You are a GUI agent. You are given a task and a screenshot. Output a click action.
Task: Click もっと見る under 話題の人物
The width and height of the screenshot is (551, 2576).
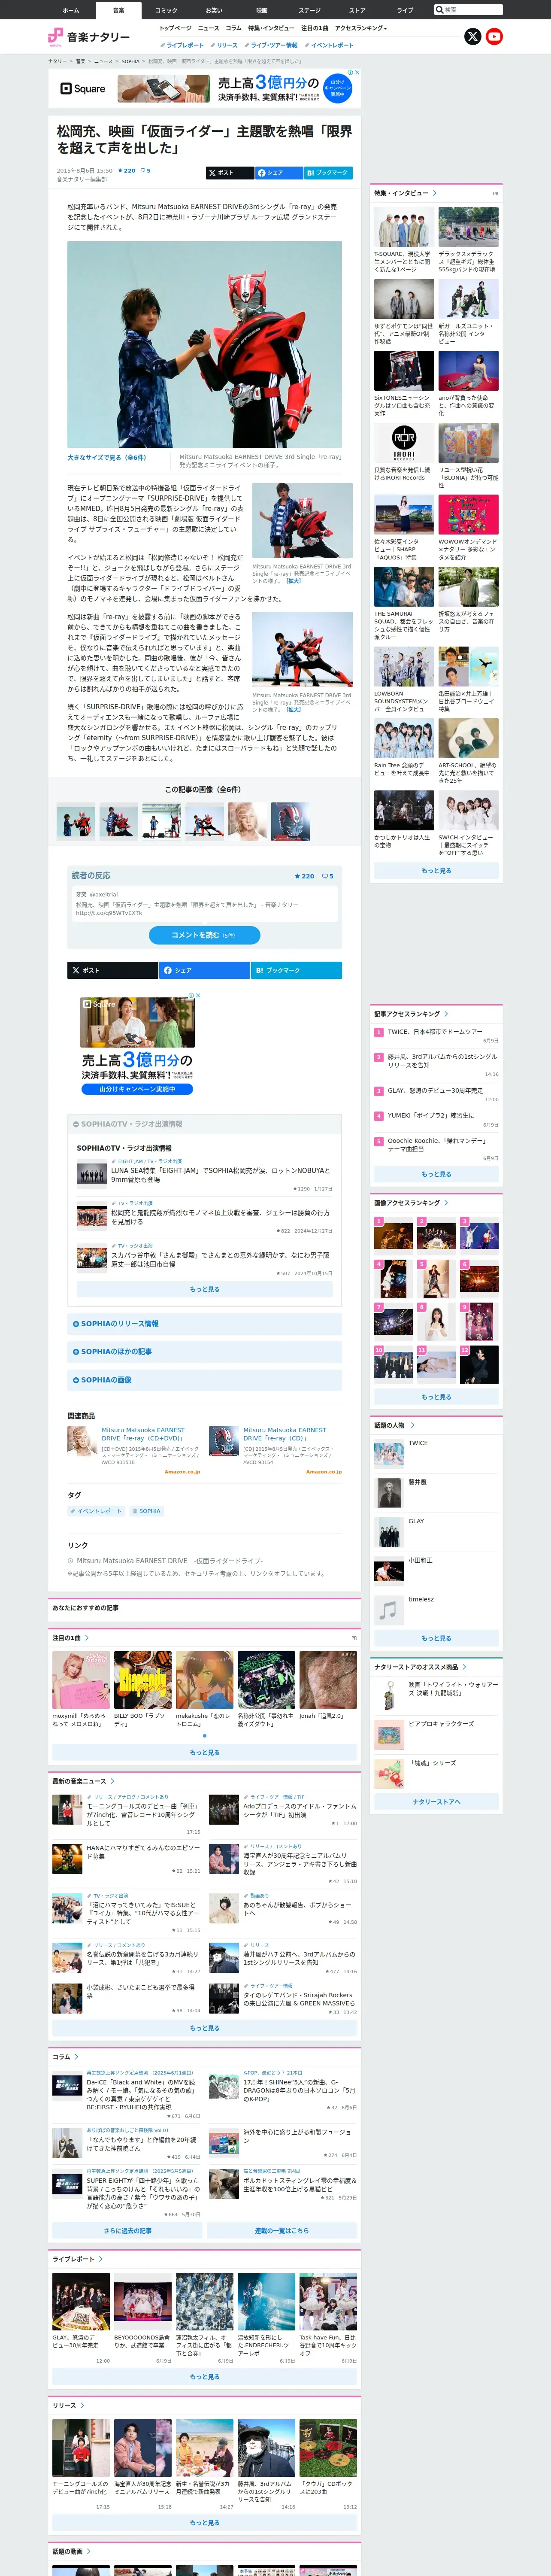(436, 1638)
